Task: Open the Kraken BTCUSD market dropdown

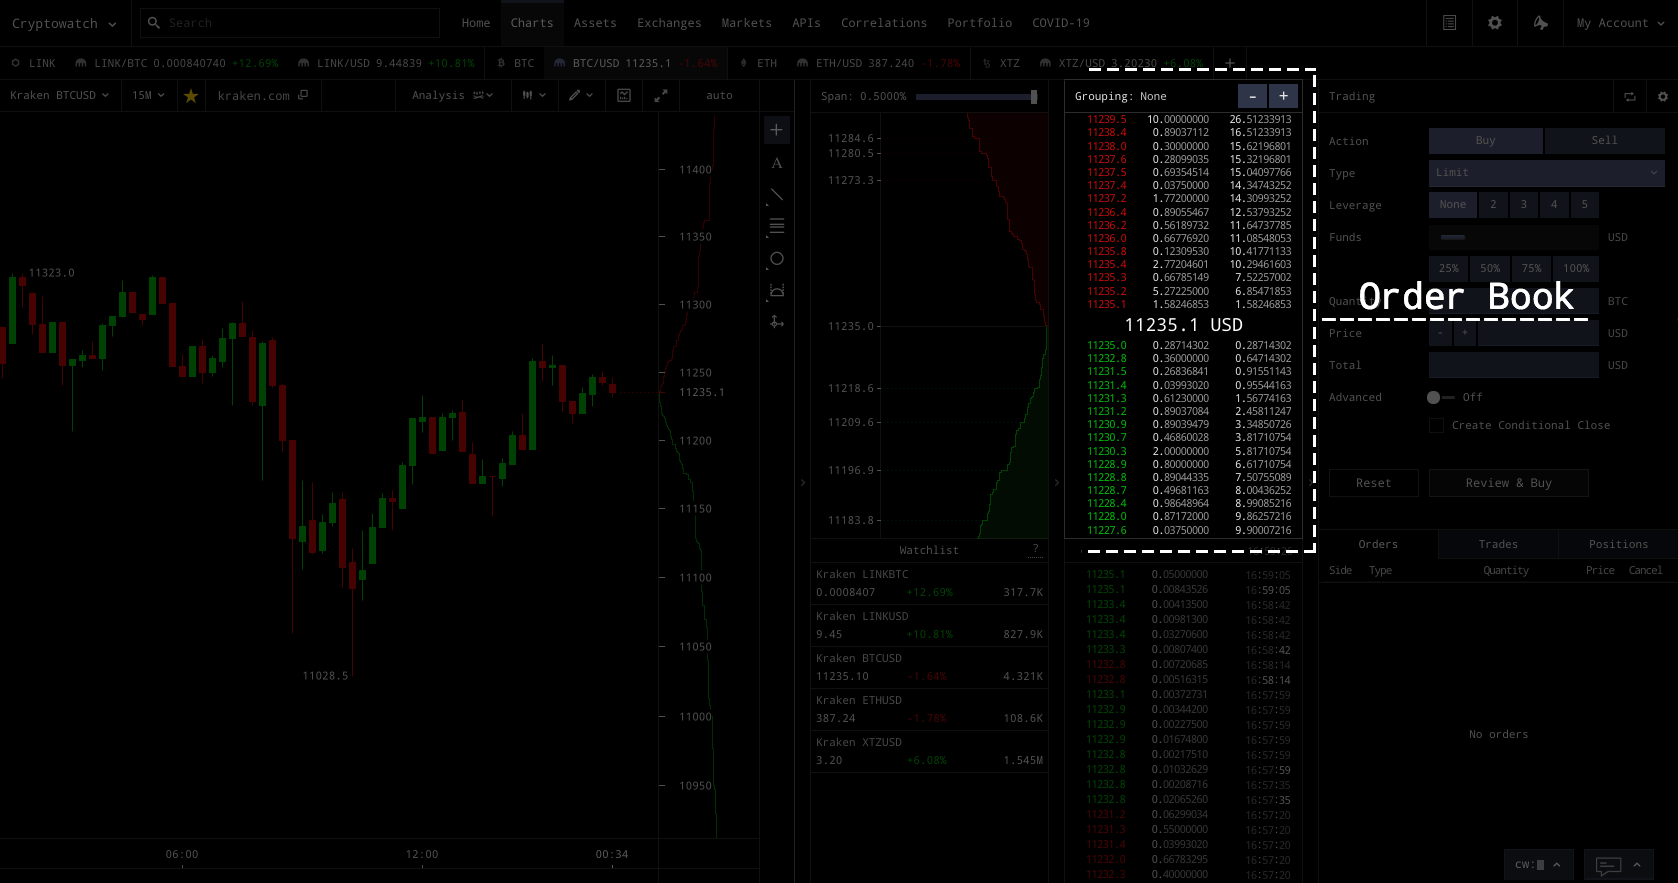Action: 60,96
